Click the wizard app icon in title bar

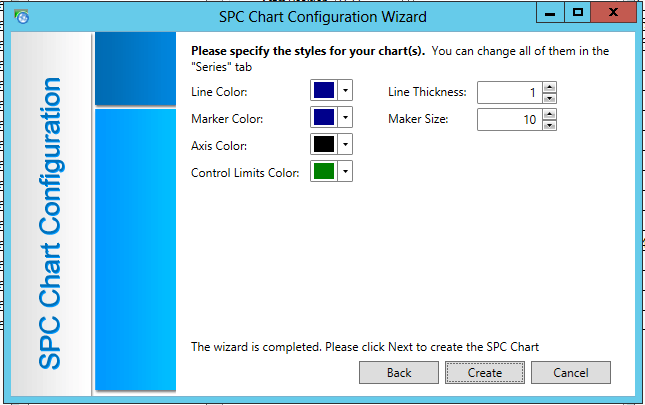pos(21,17)
